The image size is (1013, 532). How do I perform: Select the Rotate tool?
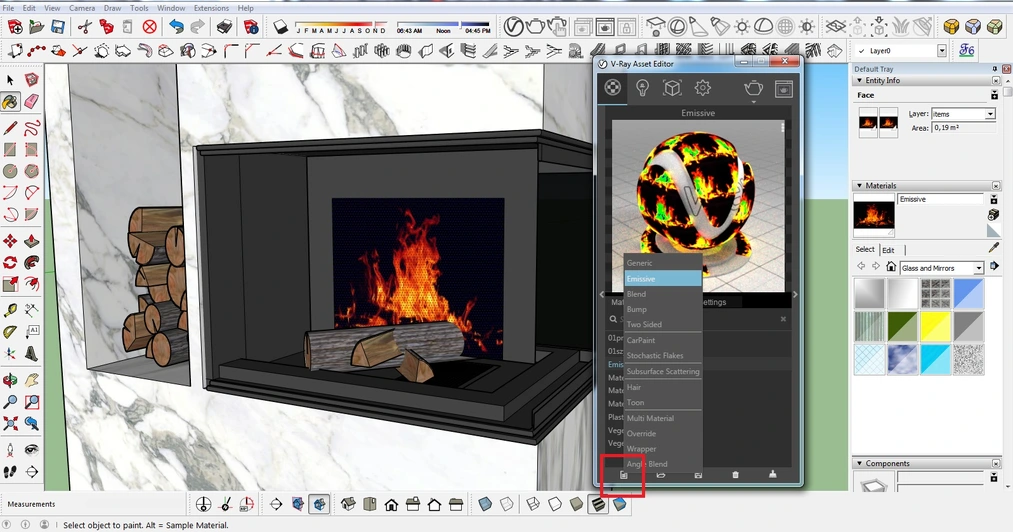[x=10, y=262]
